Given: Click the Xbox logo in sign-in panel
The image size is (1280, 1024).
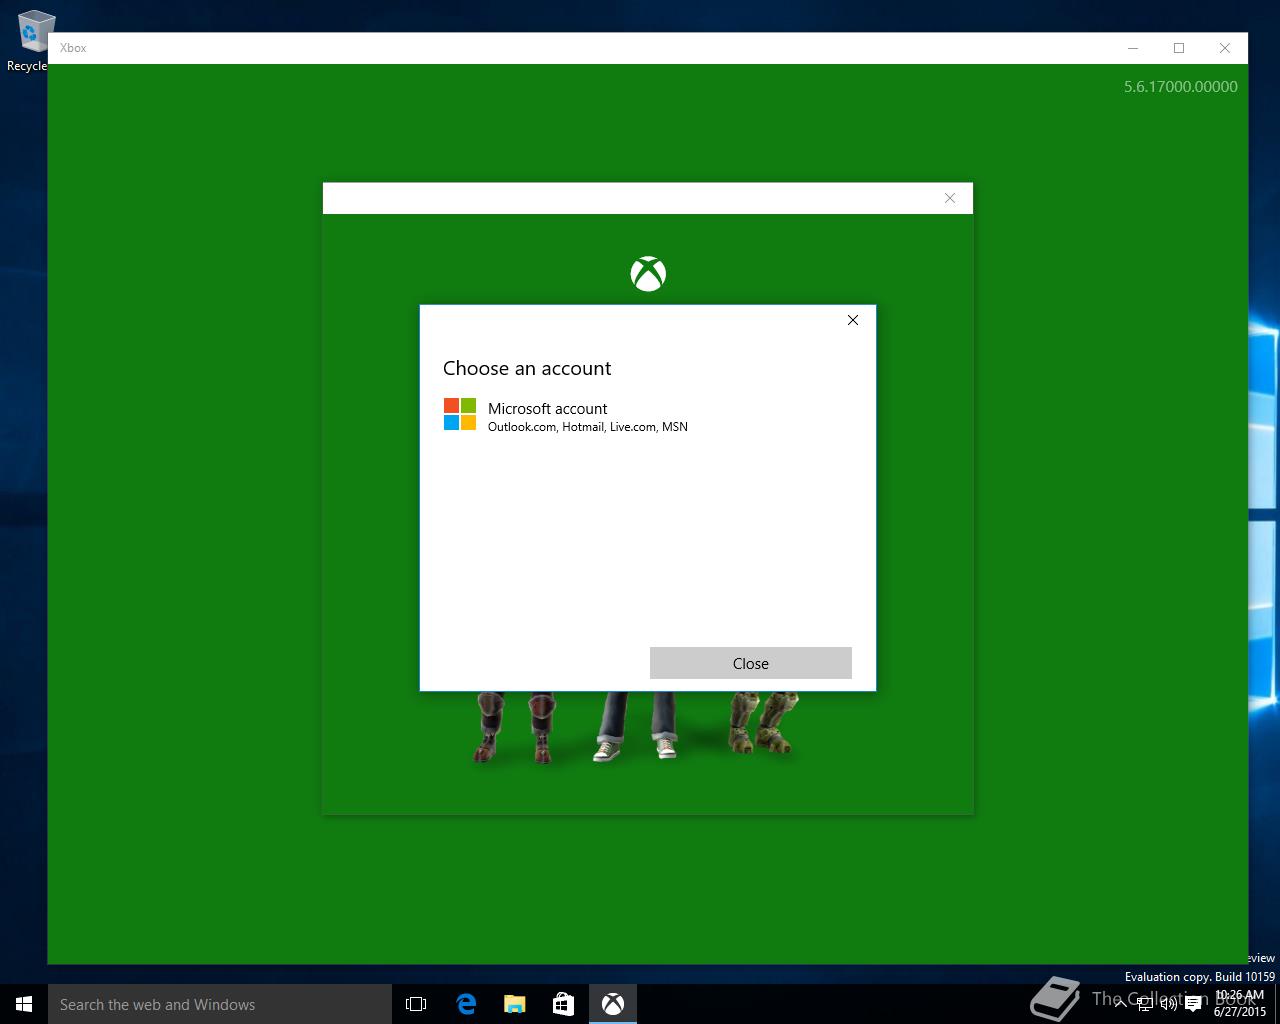Looking at the screenshot, I should (648, 274).
